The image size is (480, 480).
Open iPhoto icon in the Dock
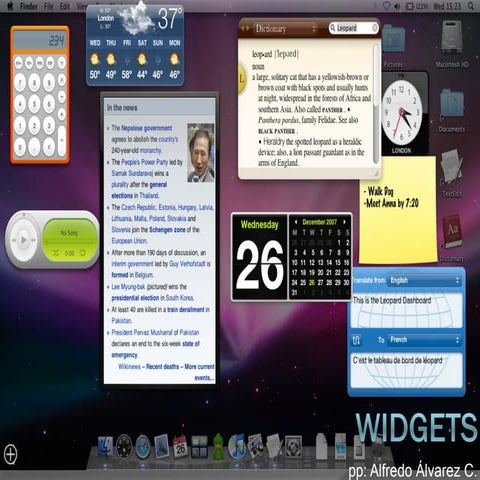coord(256,446)
